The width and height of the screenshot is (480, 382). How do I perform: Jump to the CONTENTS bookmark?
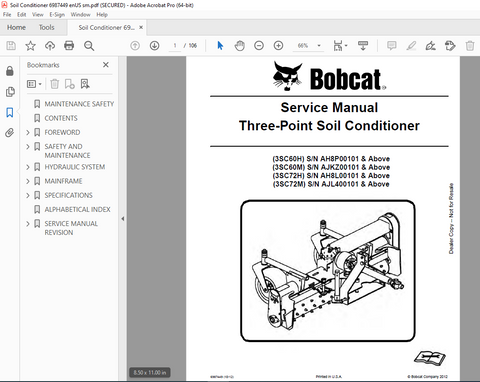pyautogui.click(x=61, y=118)
